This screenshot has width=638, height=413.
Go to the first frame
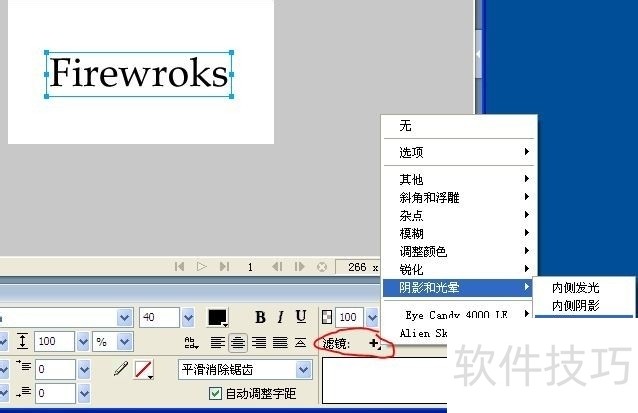[x=179, y=267]
